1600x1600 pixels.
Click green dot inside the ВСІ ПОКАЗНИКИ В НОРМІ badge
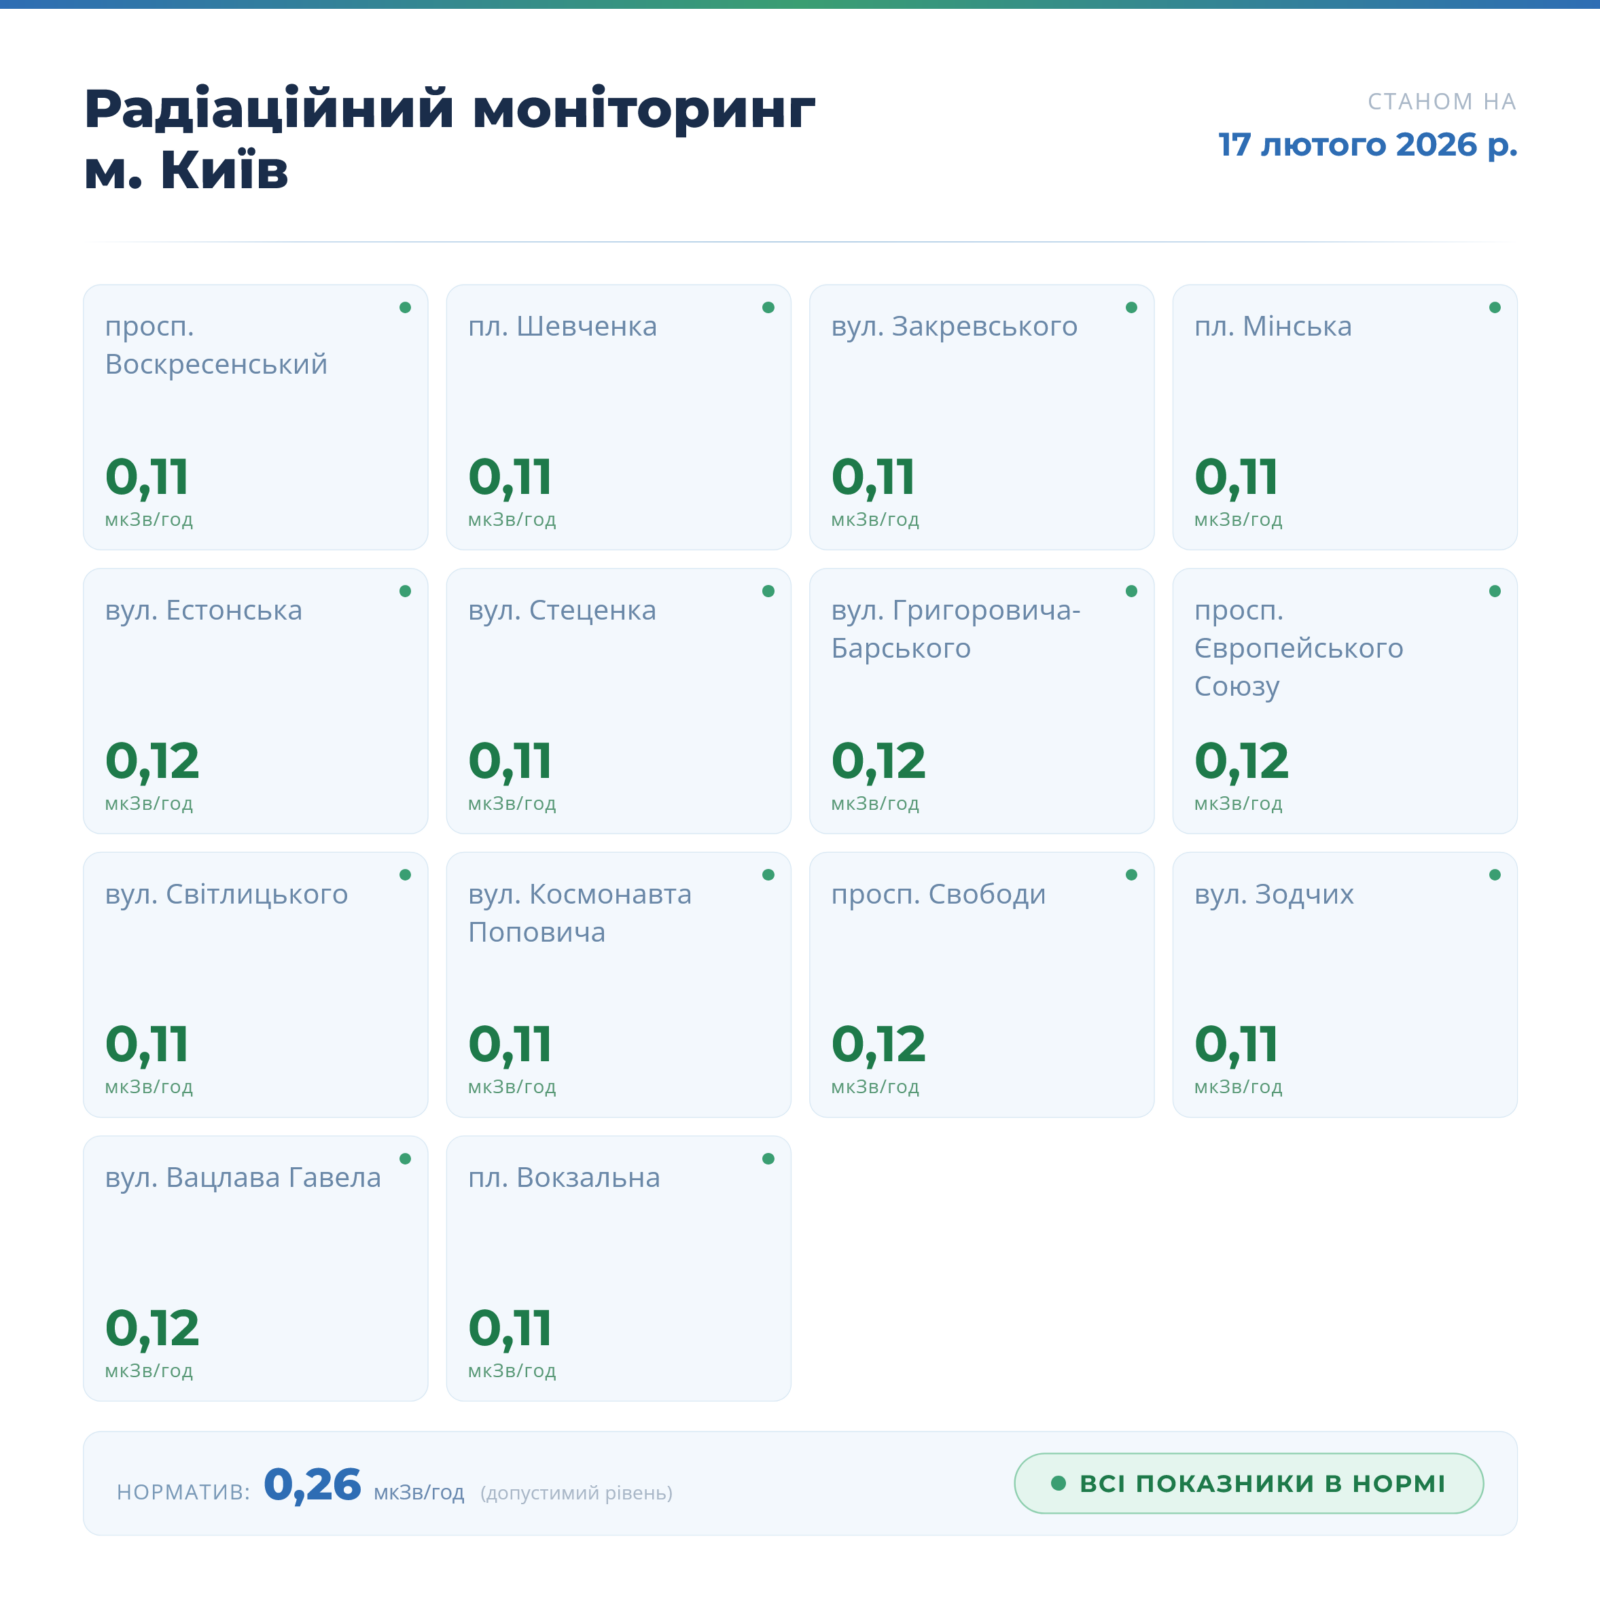click(1058, 1483)
